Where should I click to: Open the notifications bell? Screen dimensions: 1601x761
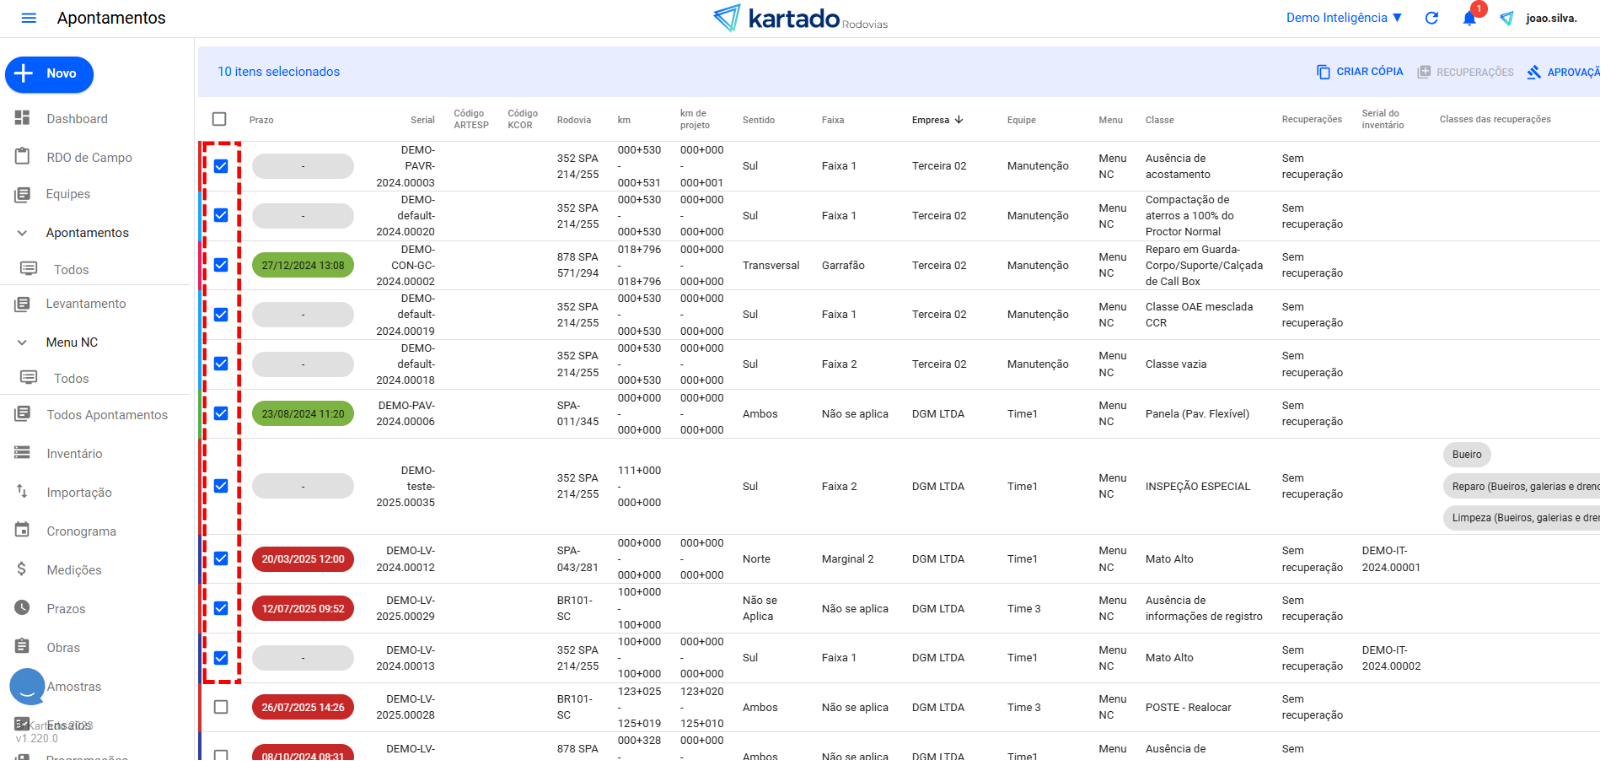pyautogui.click(x=1469, y=18)
